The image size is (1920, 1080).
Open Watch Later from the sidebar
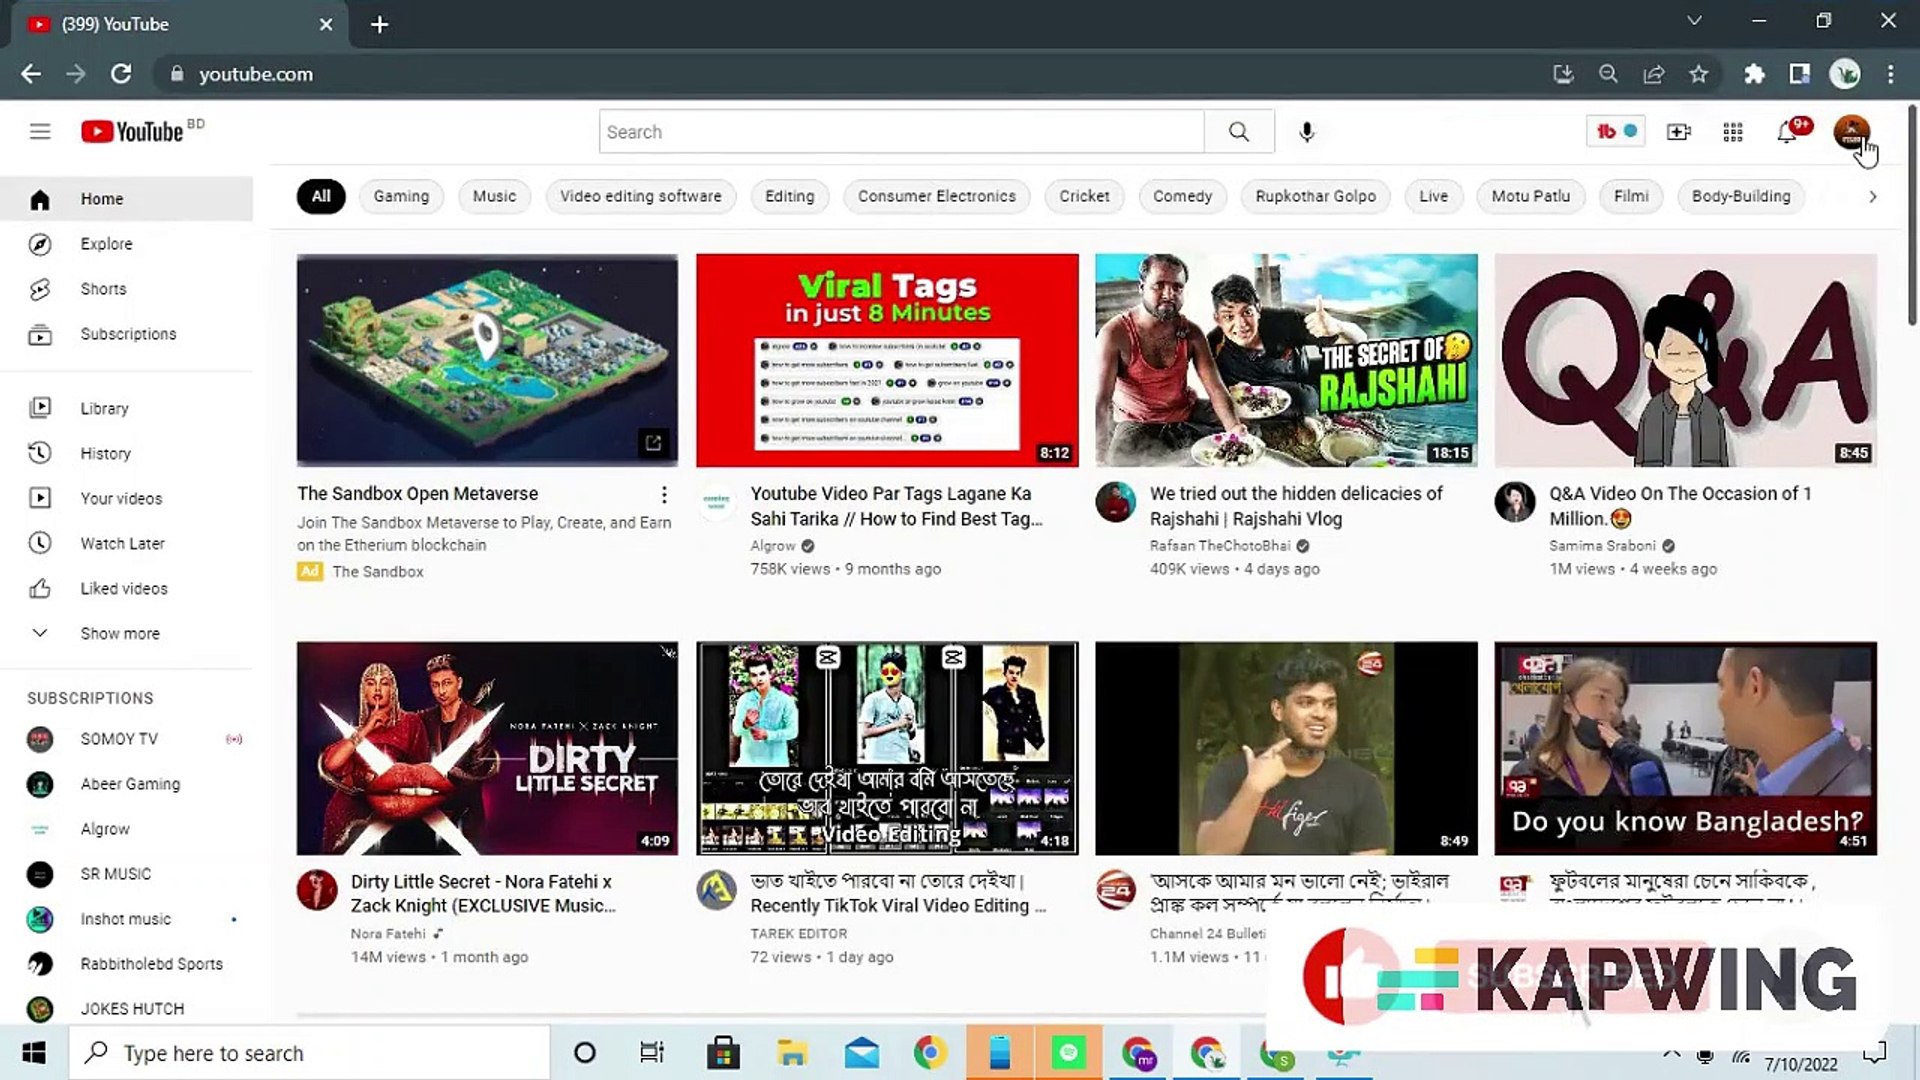pyautogui.click(x=122, y=543)
